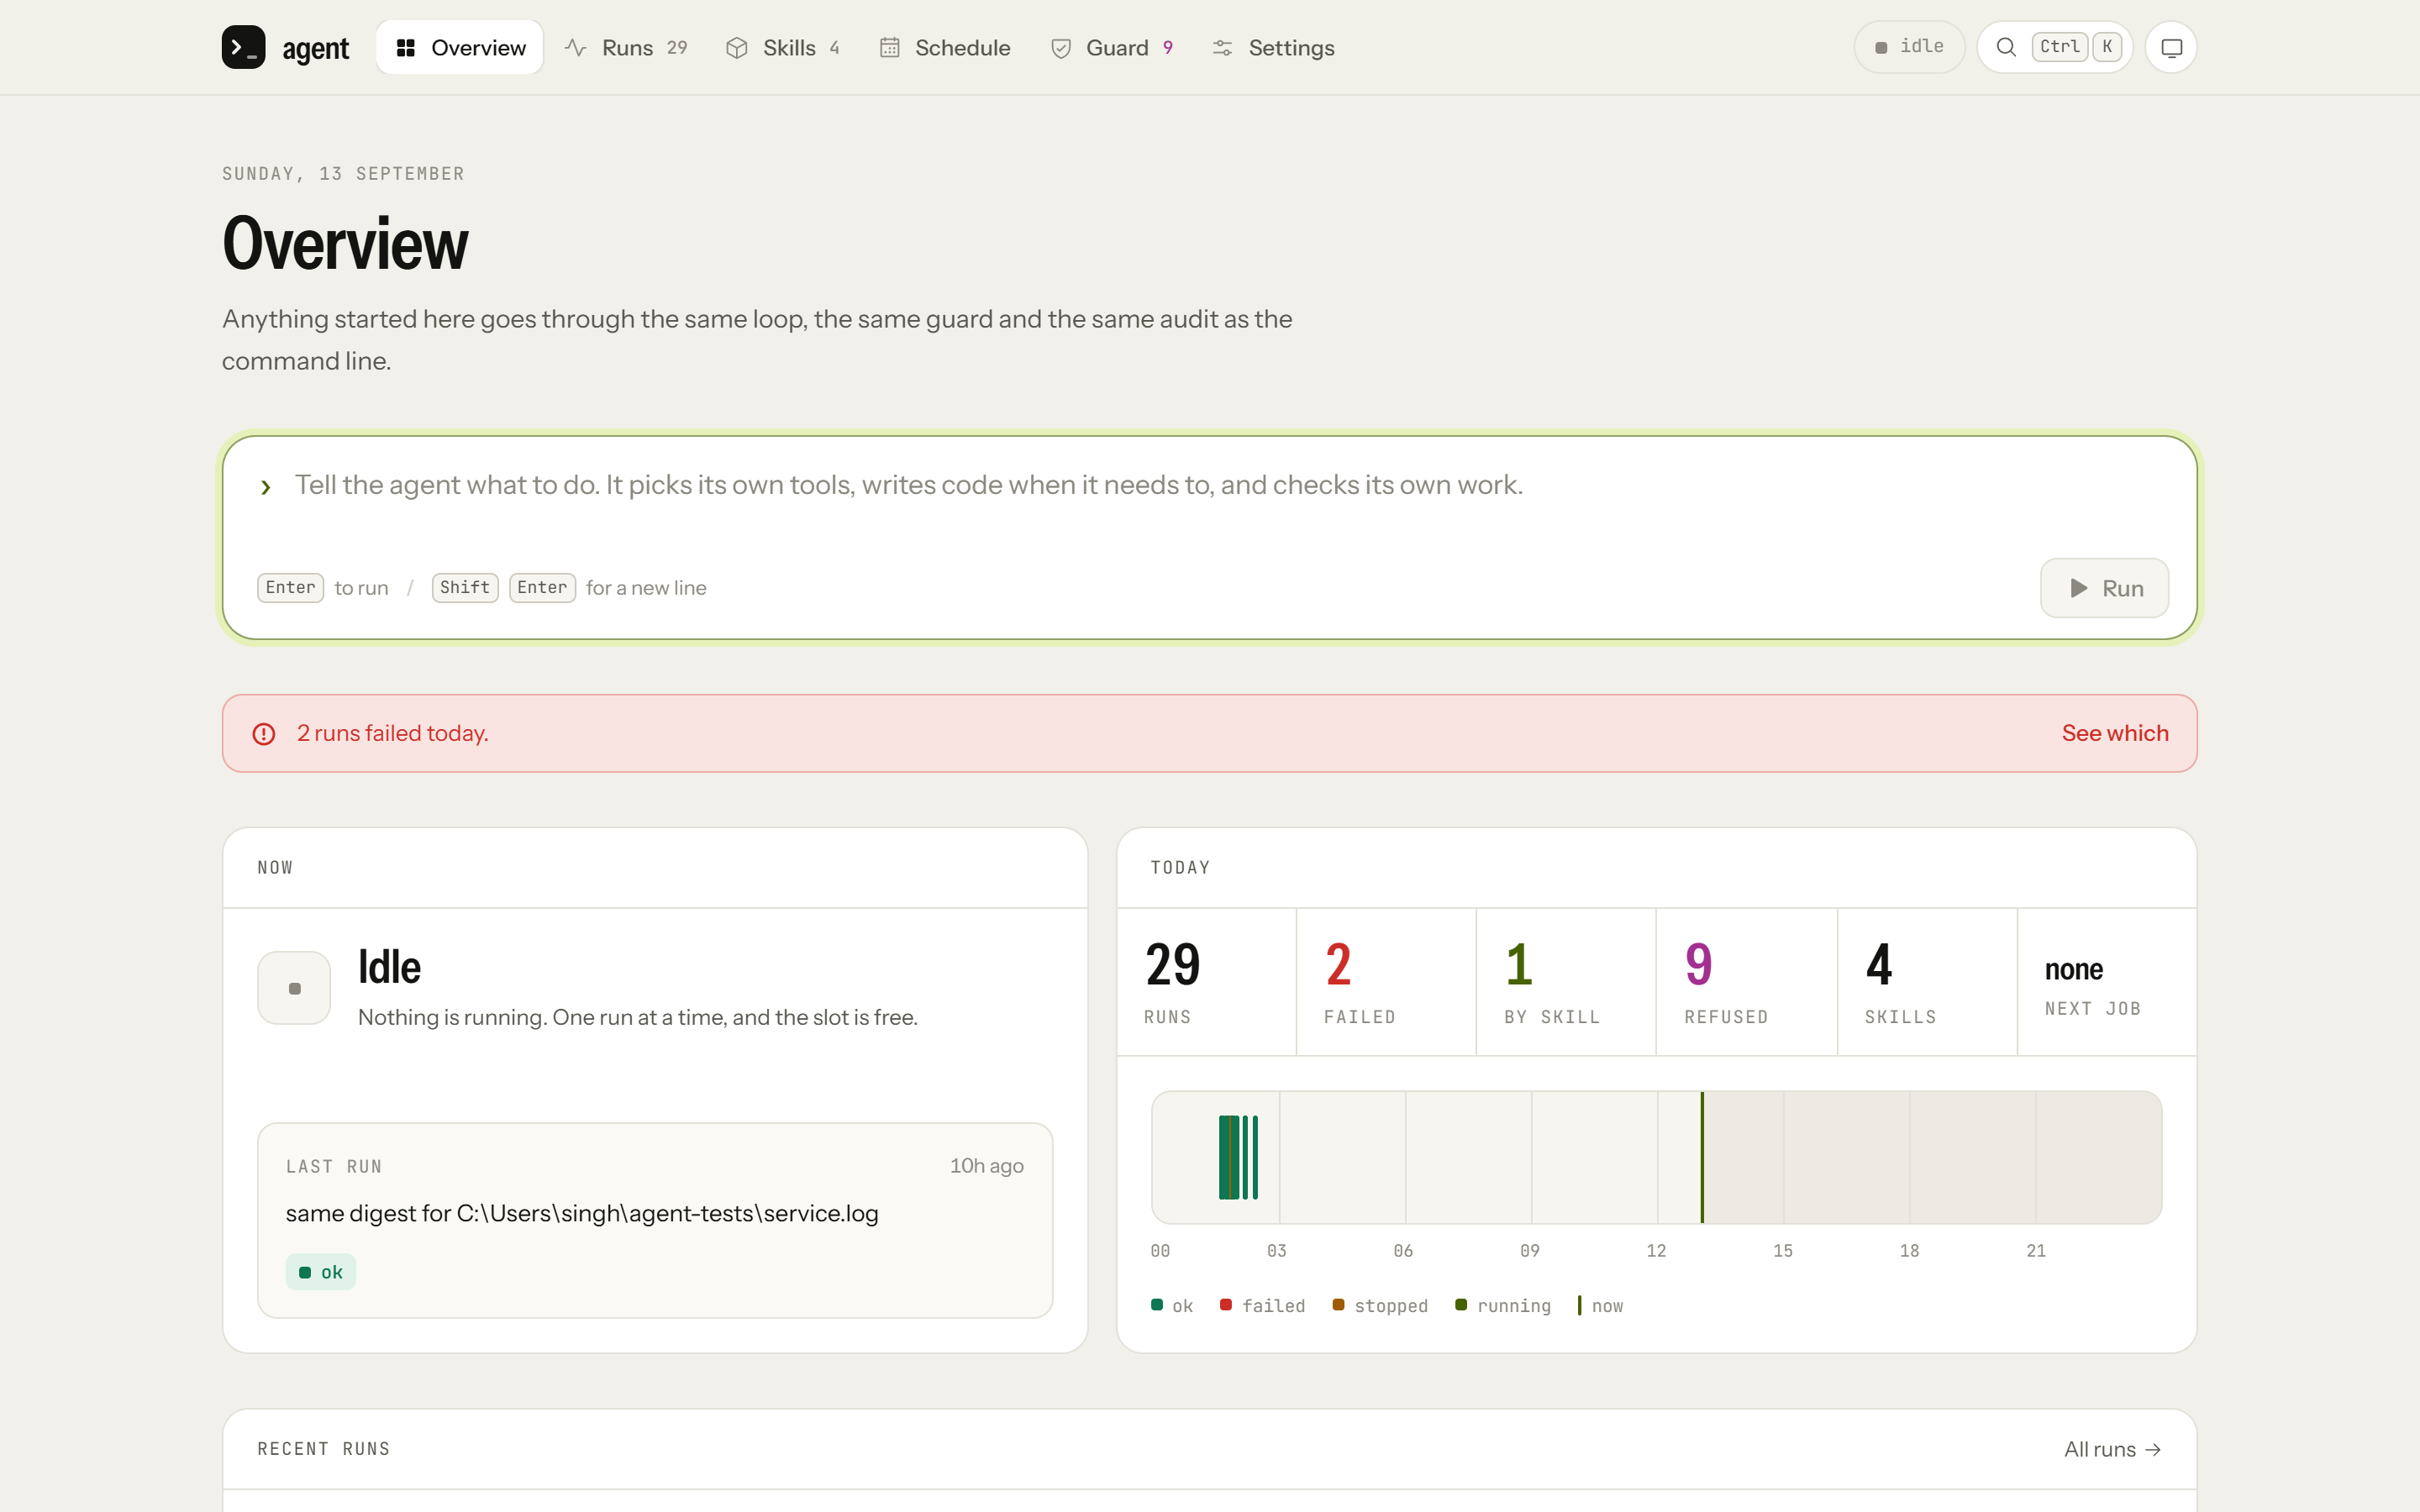Viewport: 2420px width, 1512px height.
Task: Focus the agent instruction input field
Action: [x=1210, y=485]
